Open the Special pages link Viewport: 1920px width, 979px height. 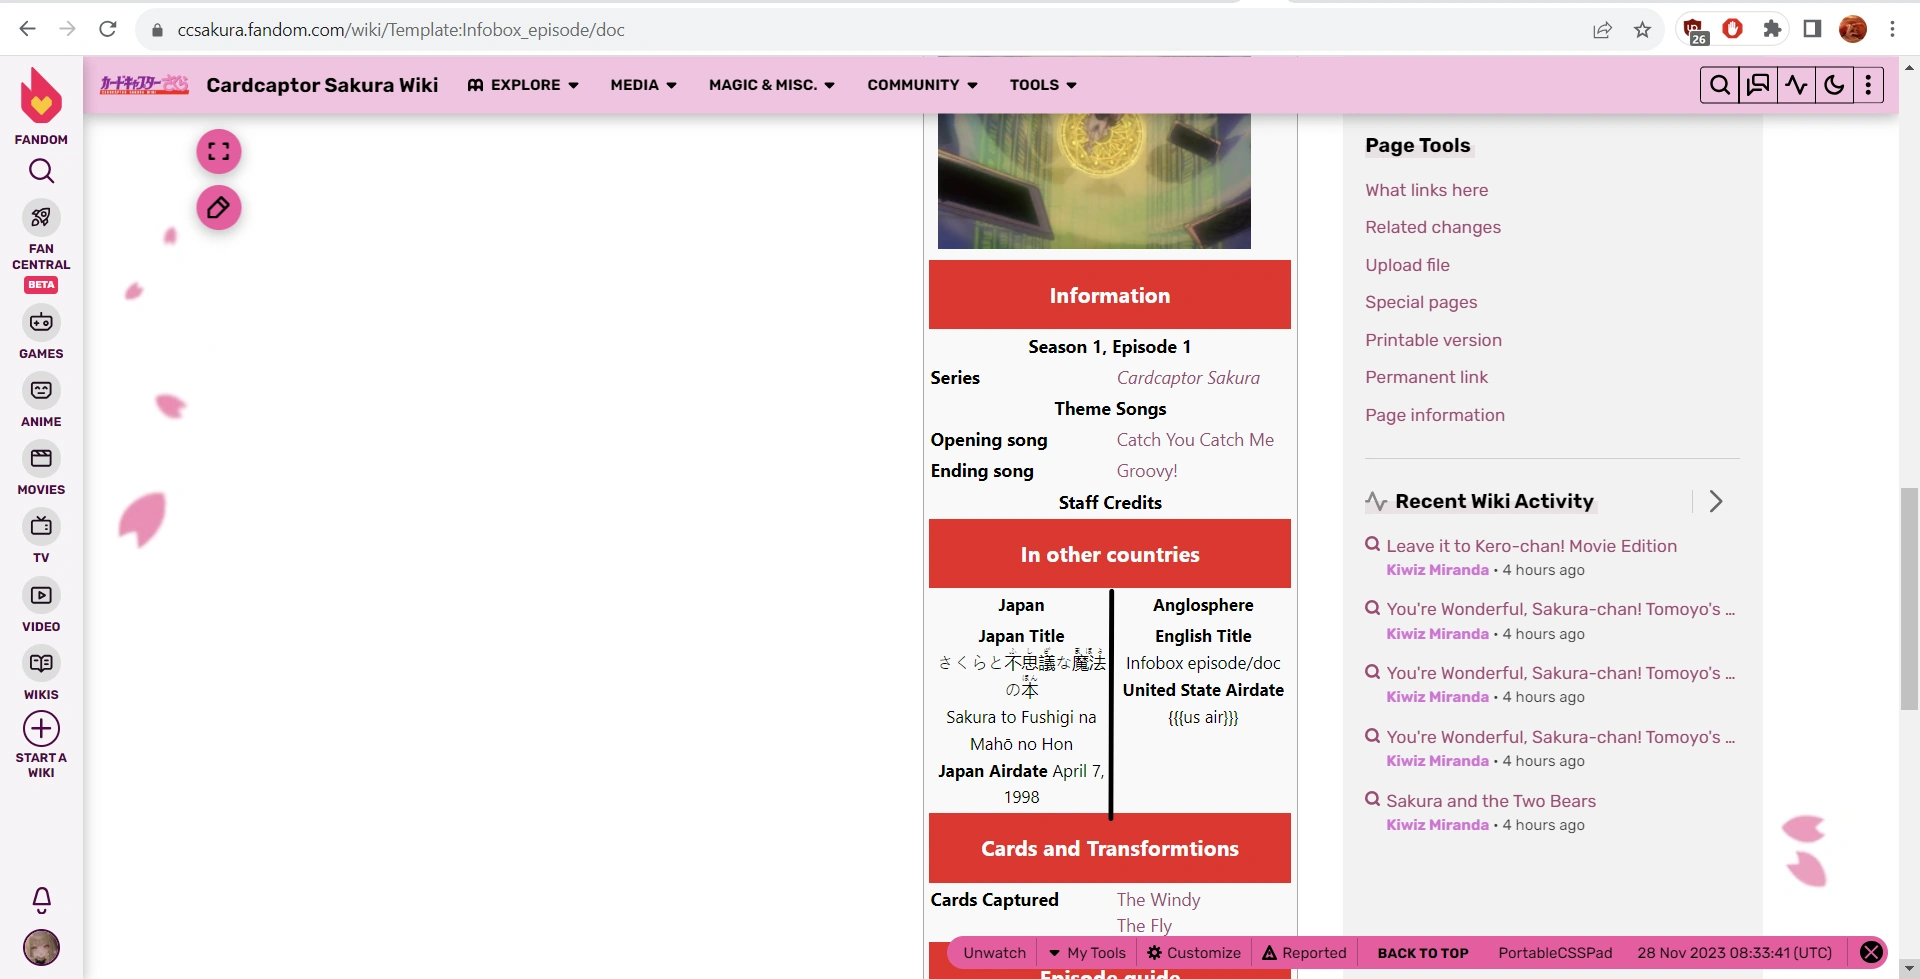tap(1421, 302)
